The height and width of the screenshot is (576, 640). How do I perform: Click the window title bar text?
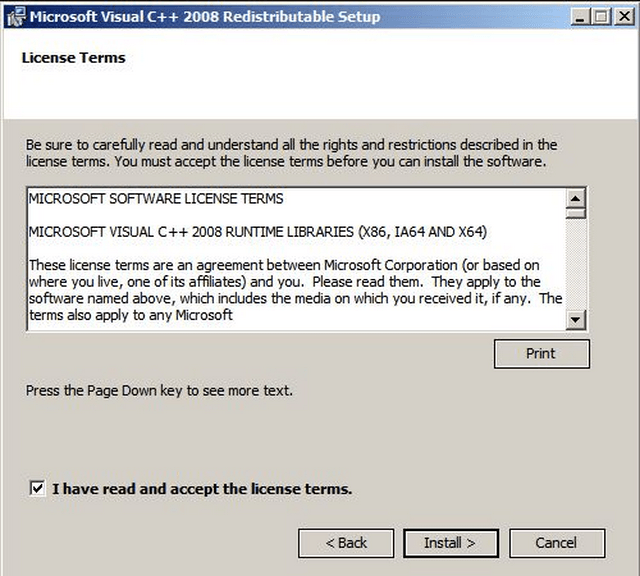pos(205,17)
